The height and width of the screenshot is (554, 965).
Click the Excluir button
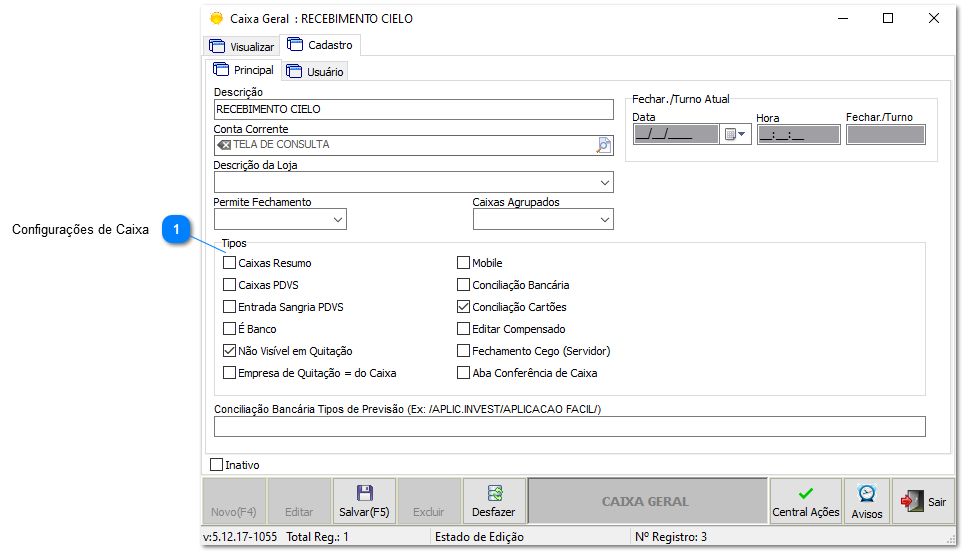[x=429, y=501]
